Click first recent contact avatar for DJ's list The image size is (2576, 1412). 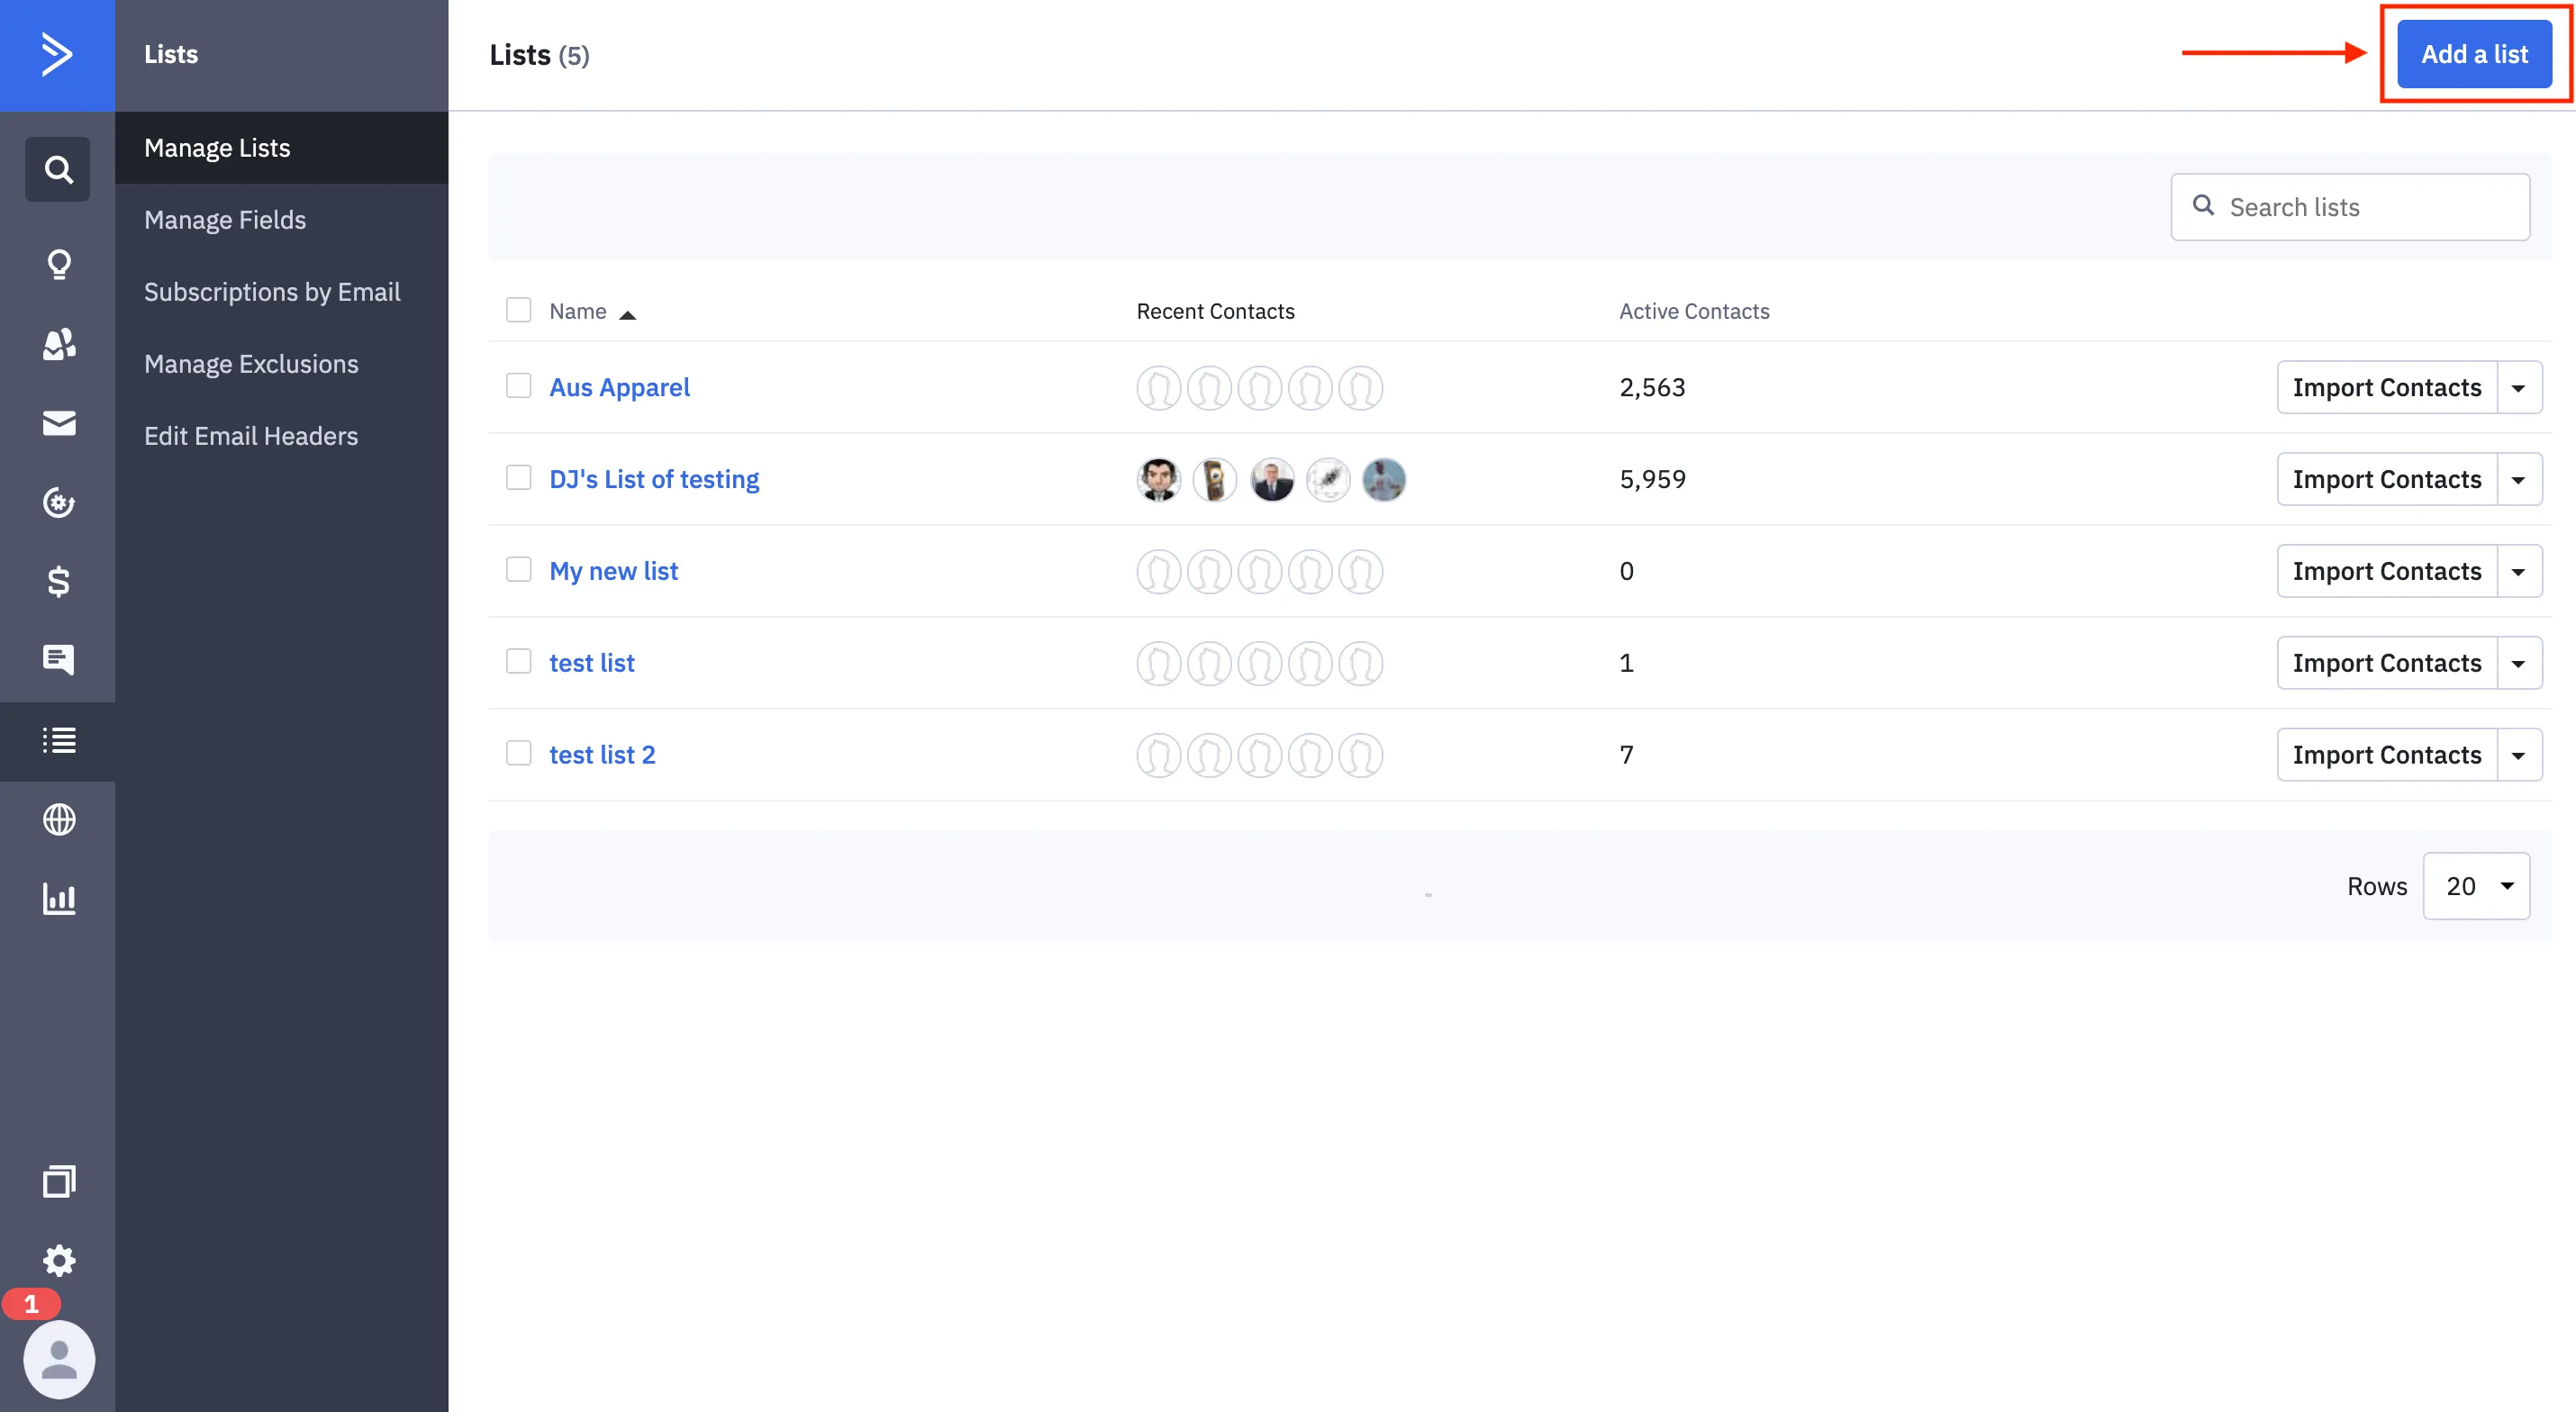(x=1158, y=480)
